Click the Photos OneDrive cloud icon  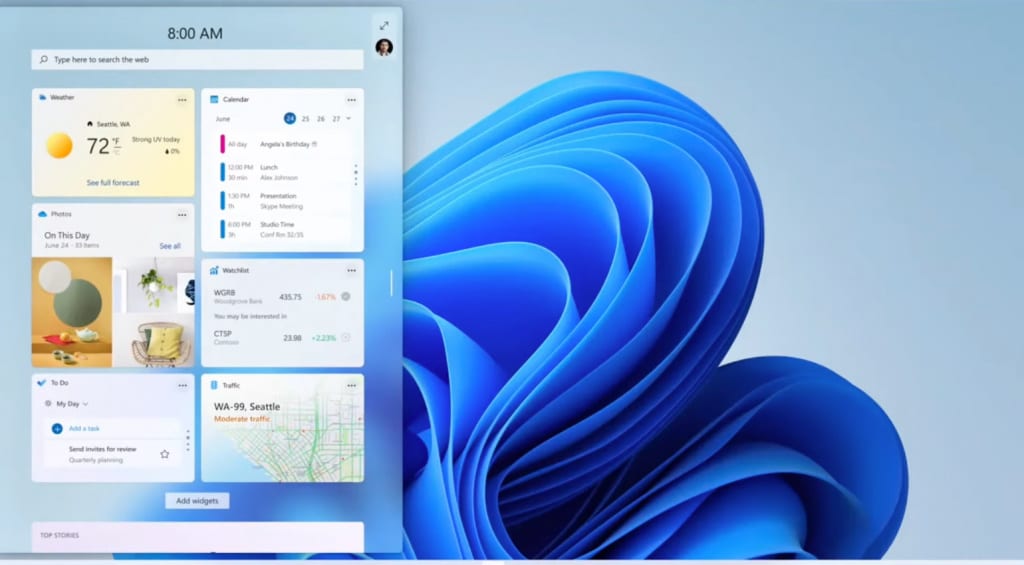click(x=42, y=214)
